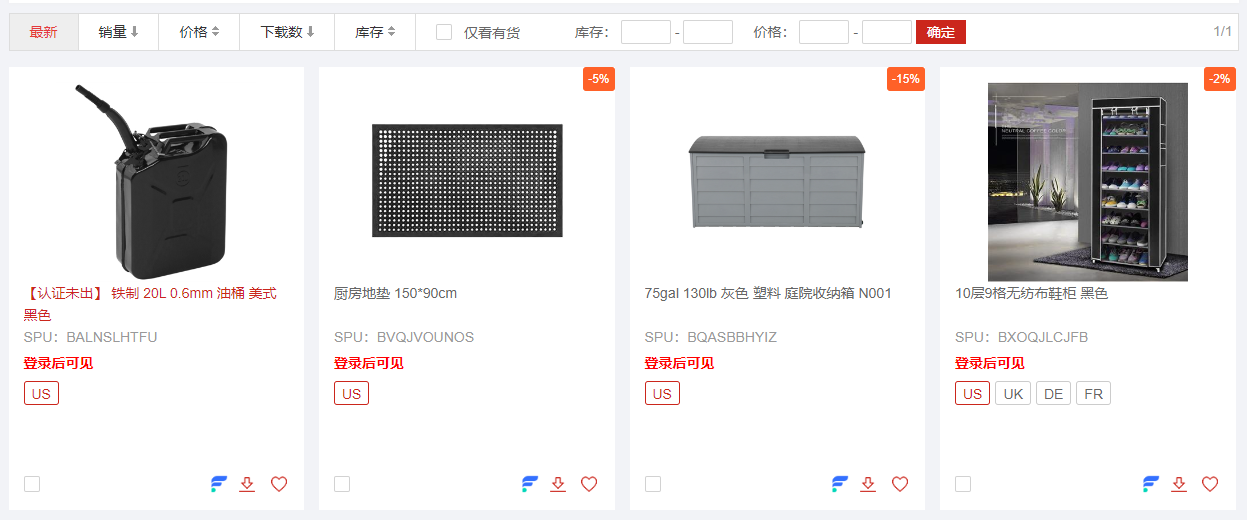Add 庭院收纳箱 N001 to favorites
This screenshot has width=1247, height=520.
coord(900,484)
